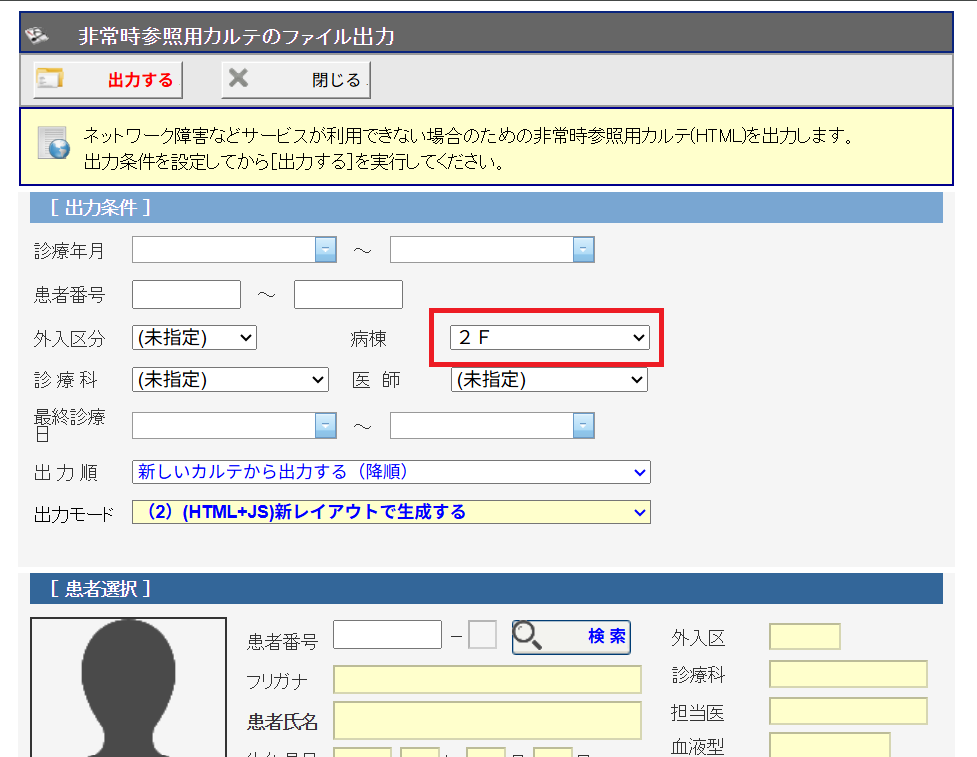The width and height of the screenshot is (977, 757).
Task: Open the 医師 dropdown
Action: click(x=549, y=380)
